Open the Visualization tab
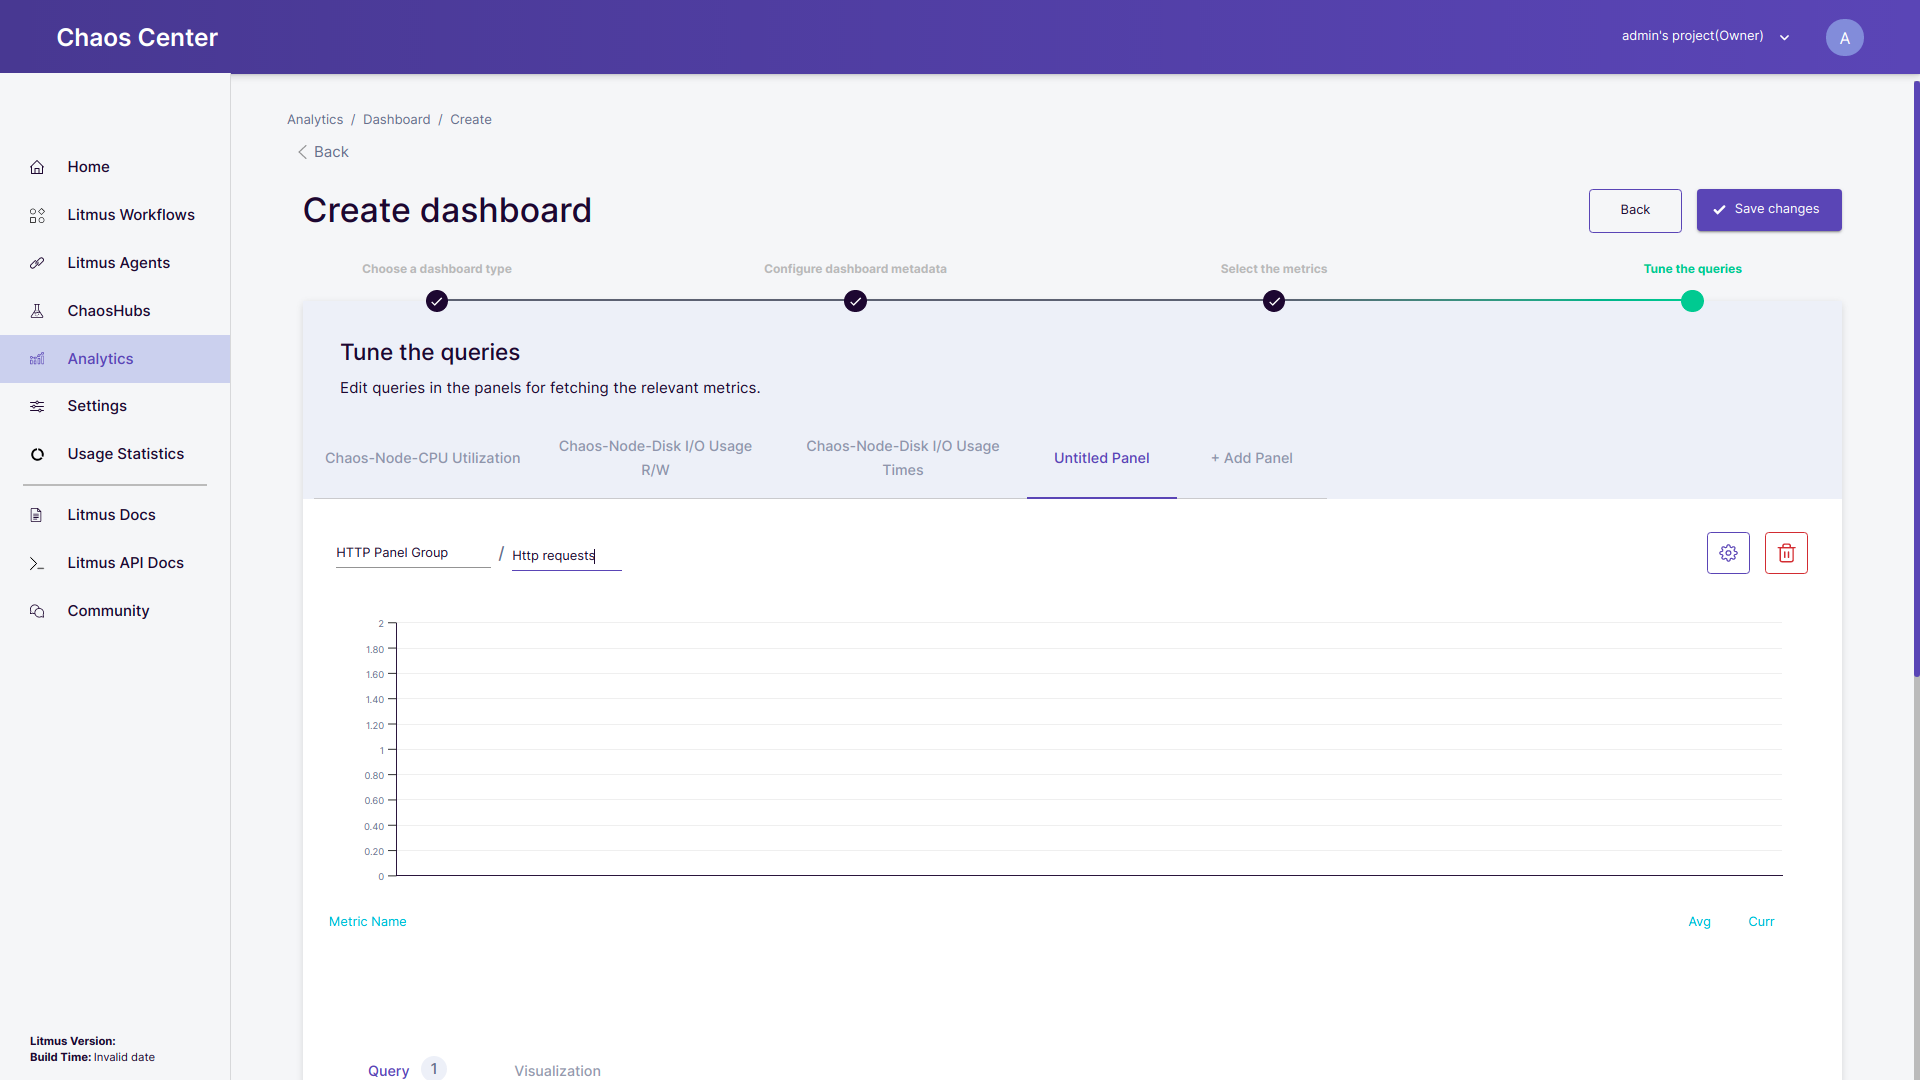 (557, 1070)
